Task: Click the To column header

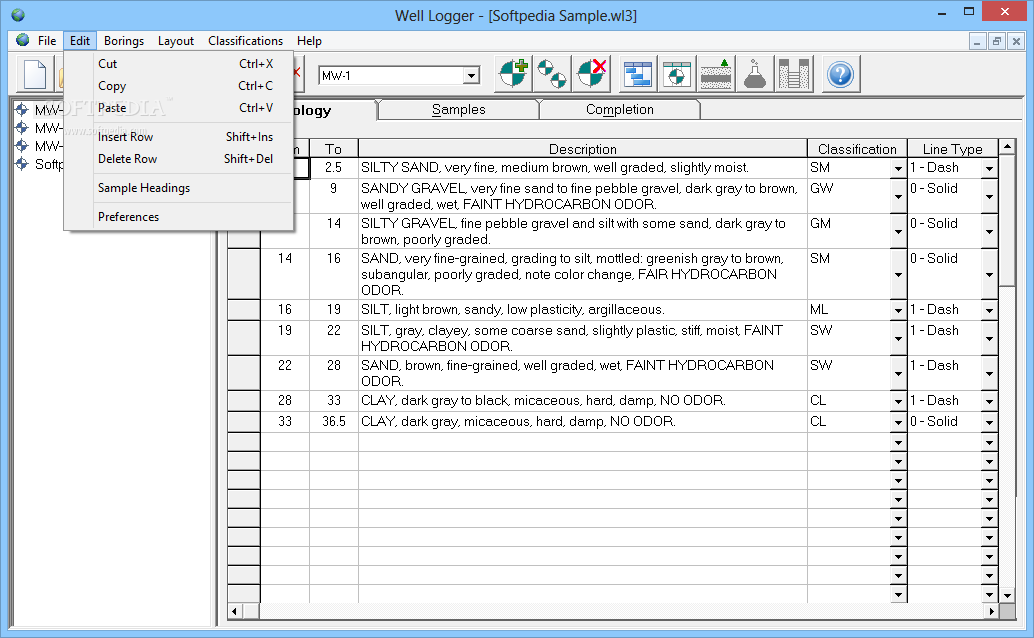Action: [334, 149]
